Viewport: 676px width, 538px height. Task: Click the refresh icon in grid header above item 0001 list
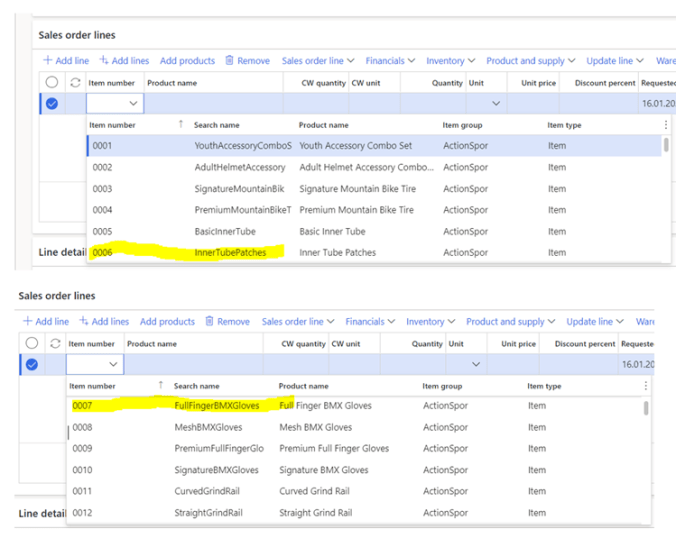[x=74, y=83]
